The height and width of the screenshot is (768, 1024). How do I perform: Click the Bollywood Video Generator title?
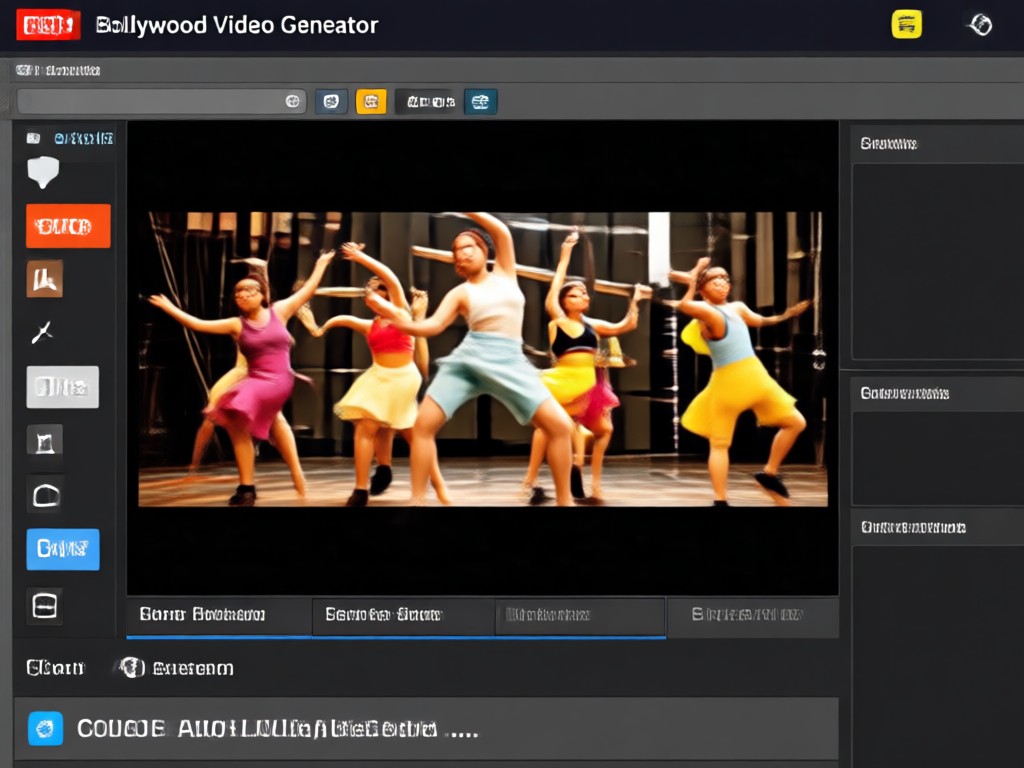pyautogui.click(x=236, y=25)
